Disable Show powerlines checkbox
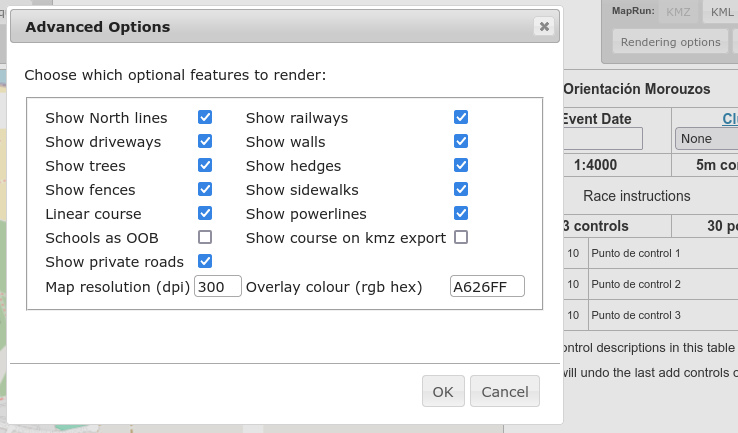The image size is (738, 433). click(x=461, y=213)
